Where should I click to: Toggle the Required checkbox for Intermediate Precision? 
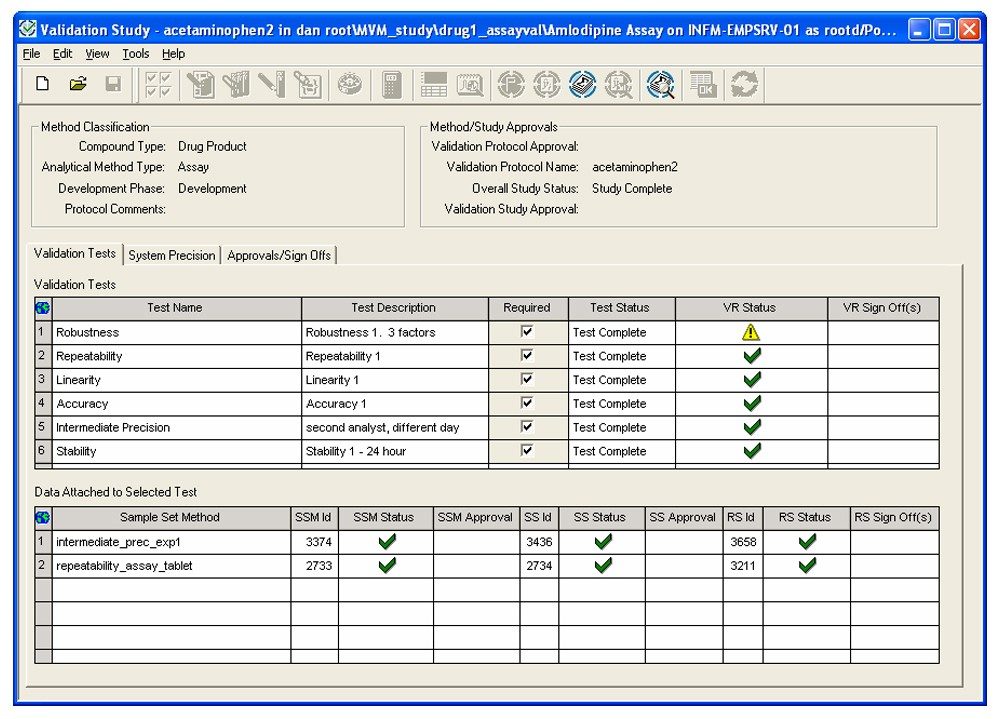tap(527, 426)
